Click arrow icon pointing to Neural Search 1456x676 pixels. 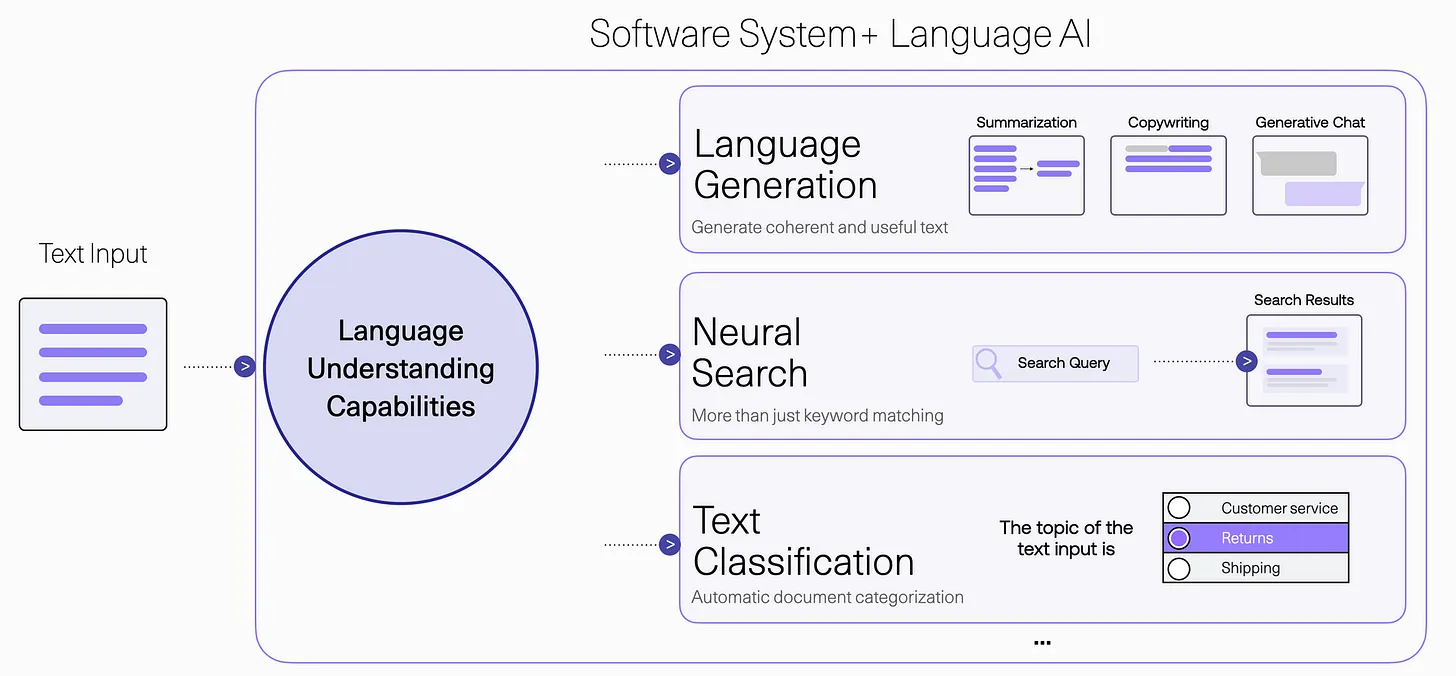click(x=670, y=354)
